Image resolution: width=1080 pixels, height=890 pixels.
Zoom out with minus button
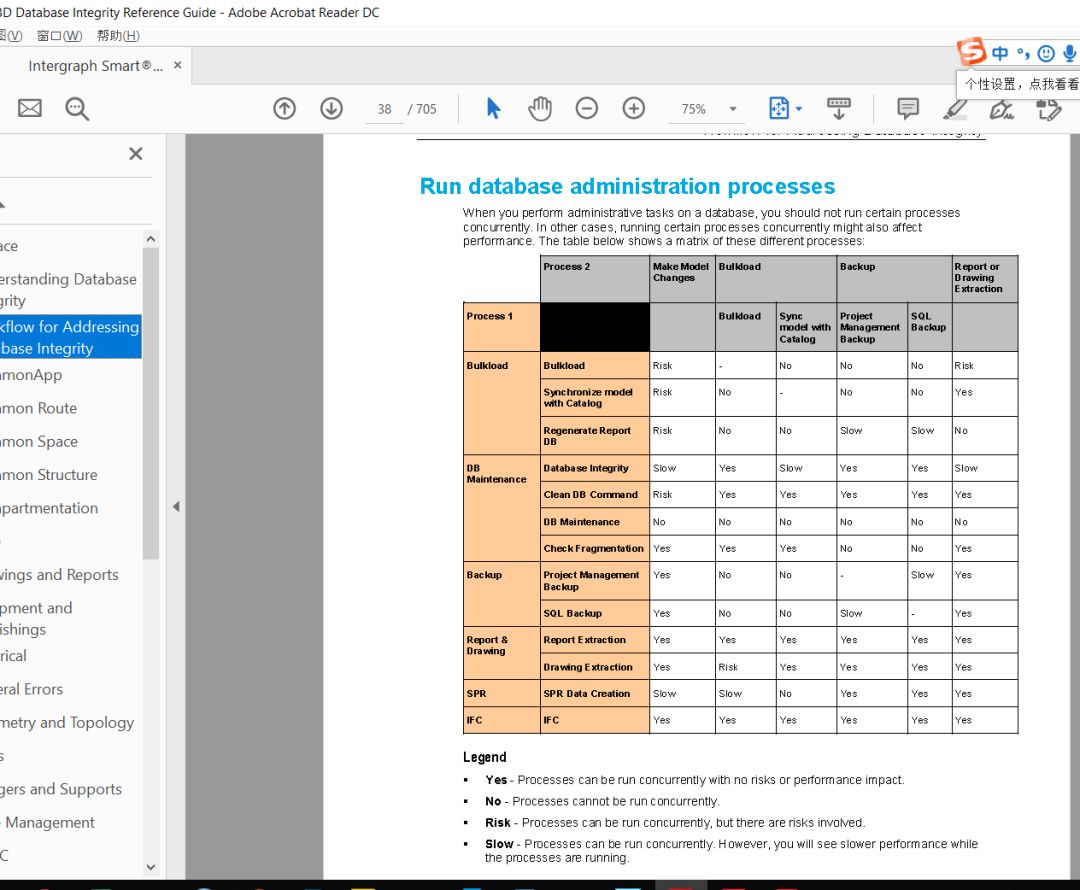(x=587, y=108)
